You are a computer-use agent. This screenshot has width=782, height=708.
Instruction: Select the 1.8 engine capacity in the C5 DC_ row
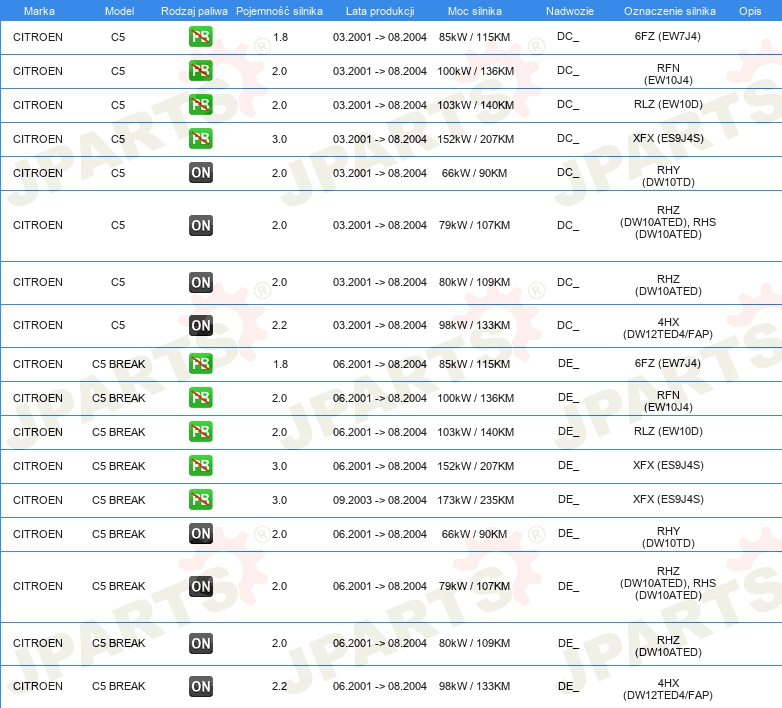click(280, 37)
